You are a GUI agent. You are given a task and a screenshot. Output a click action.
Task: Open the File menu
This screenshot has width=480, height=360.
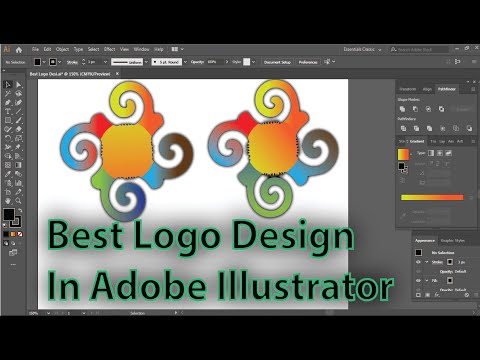click(35, 49)
